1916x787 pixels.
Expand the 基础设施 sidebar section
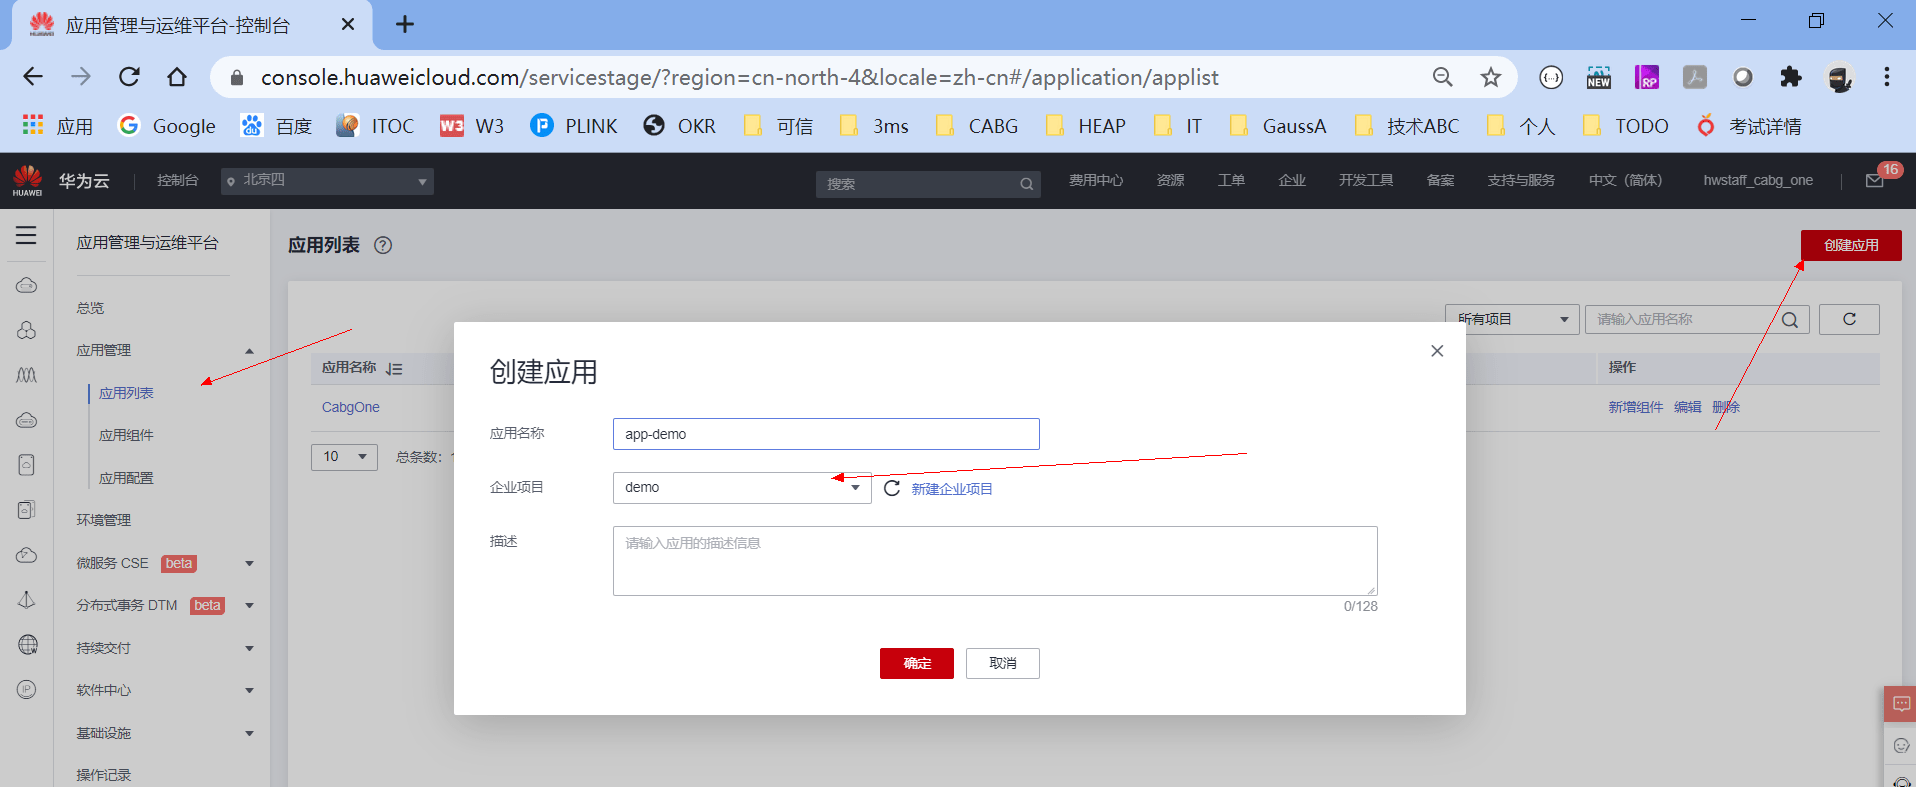[x=249, y=734]
